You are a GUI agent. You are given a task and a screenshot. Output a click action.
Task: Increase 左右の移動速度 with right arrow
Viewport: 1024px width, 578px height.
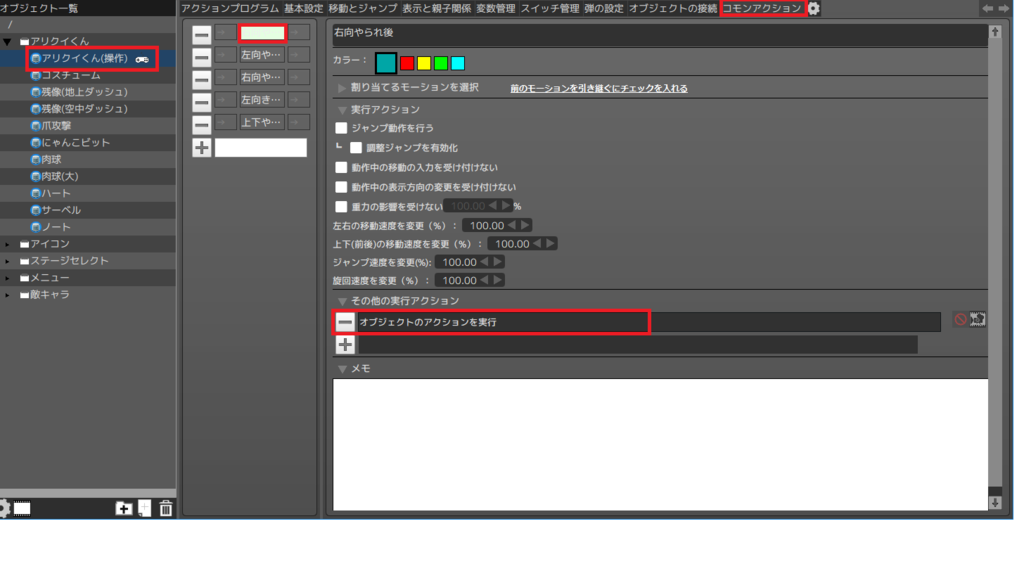[x=525, y=225]
